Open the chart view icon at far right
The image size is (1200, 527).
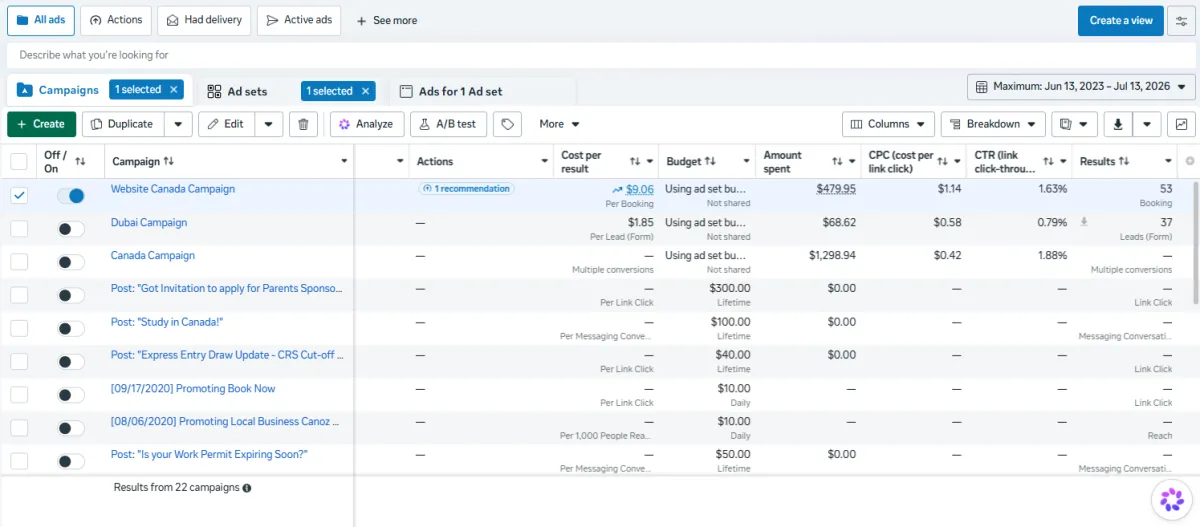click(x=1181, y=124)
